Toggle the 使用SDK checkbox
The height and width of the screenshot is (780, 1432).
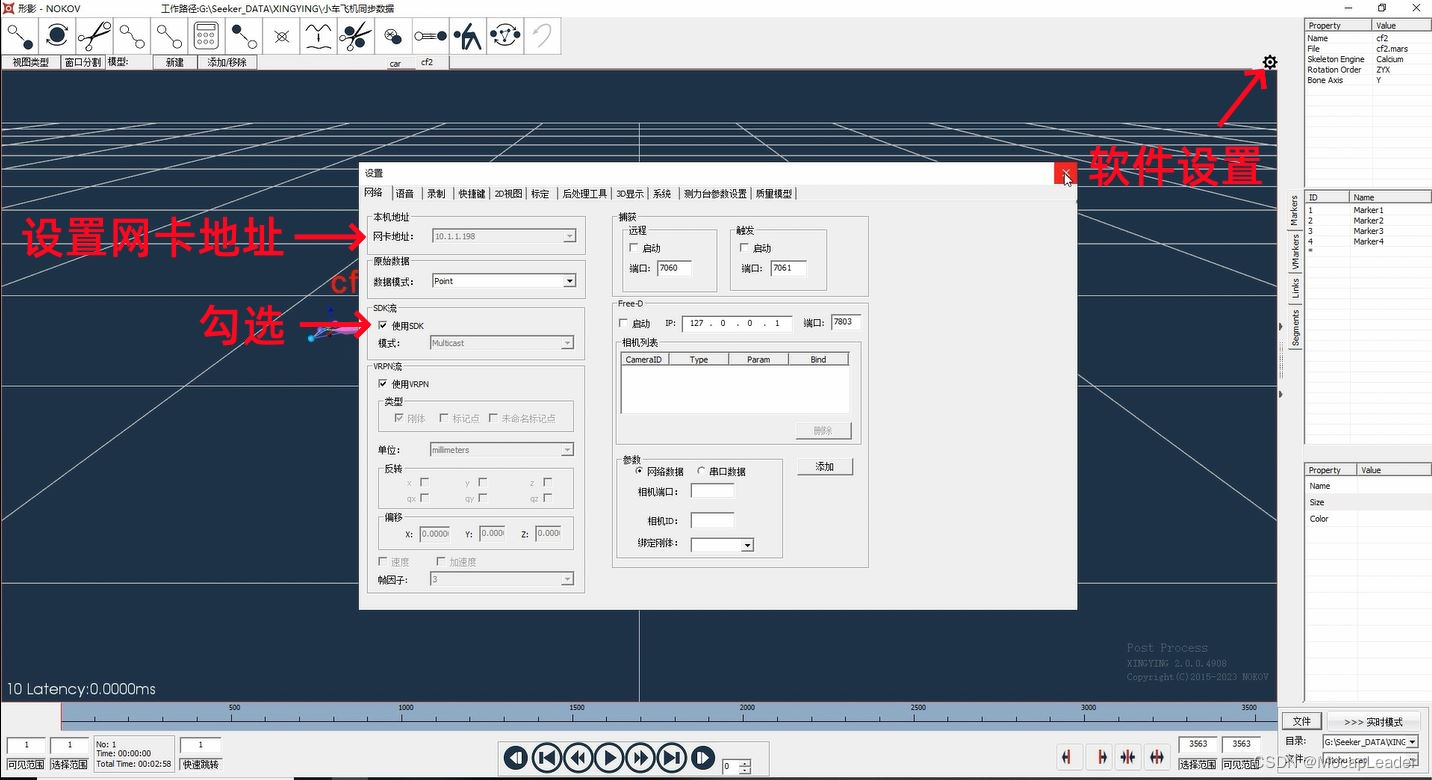(x=383, y=326)
